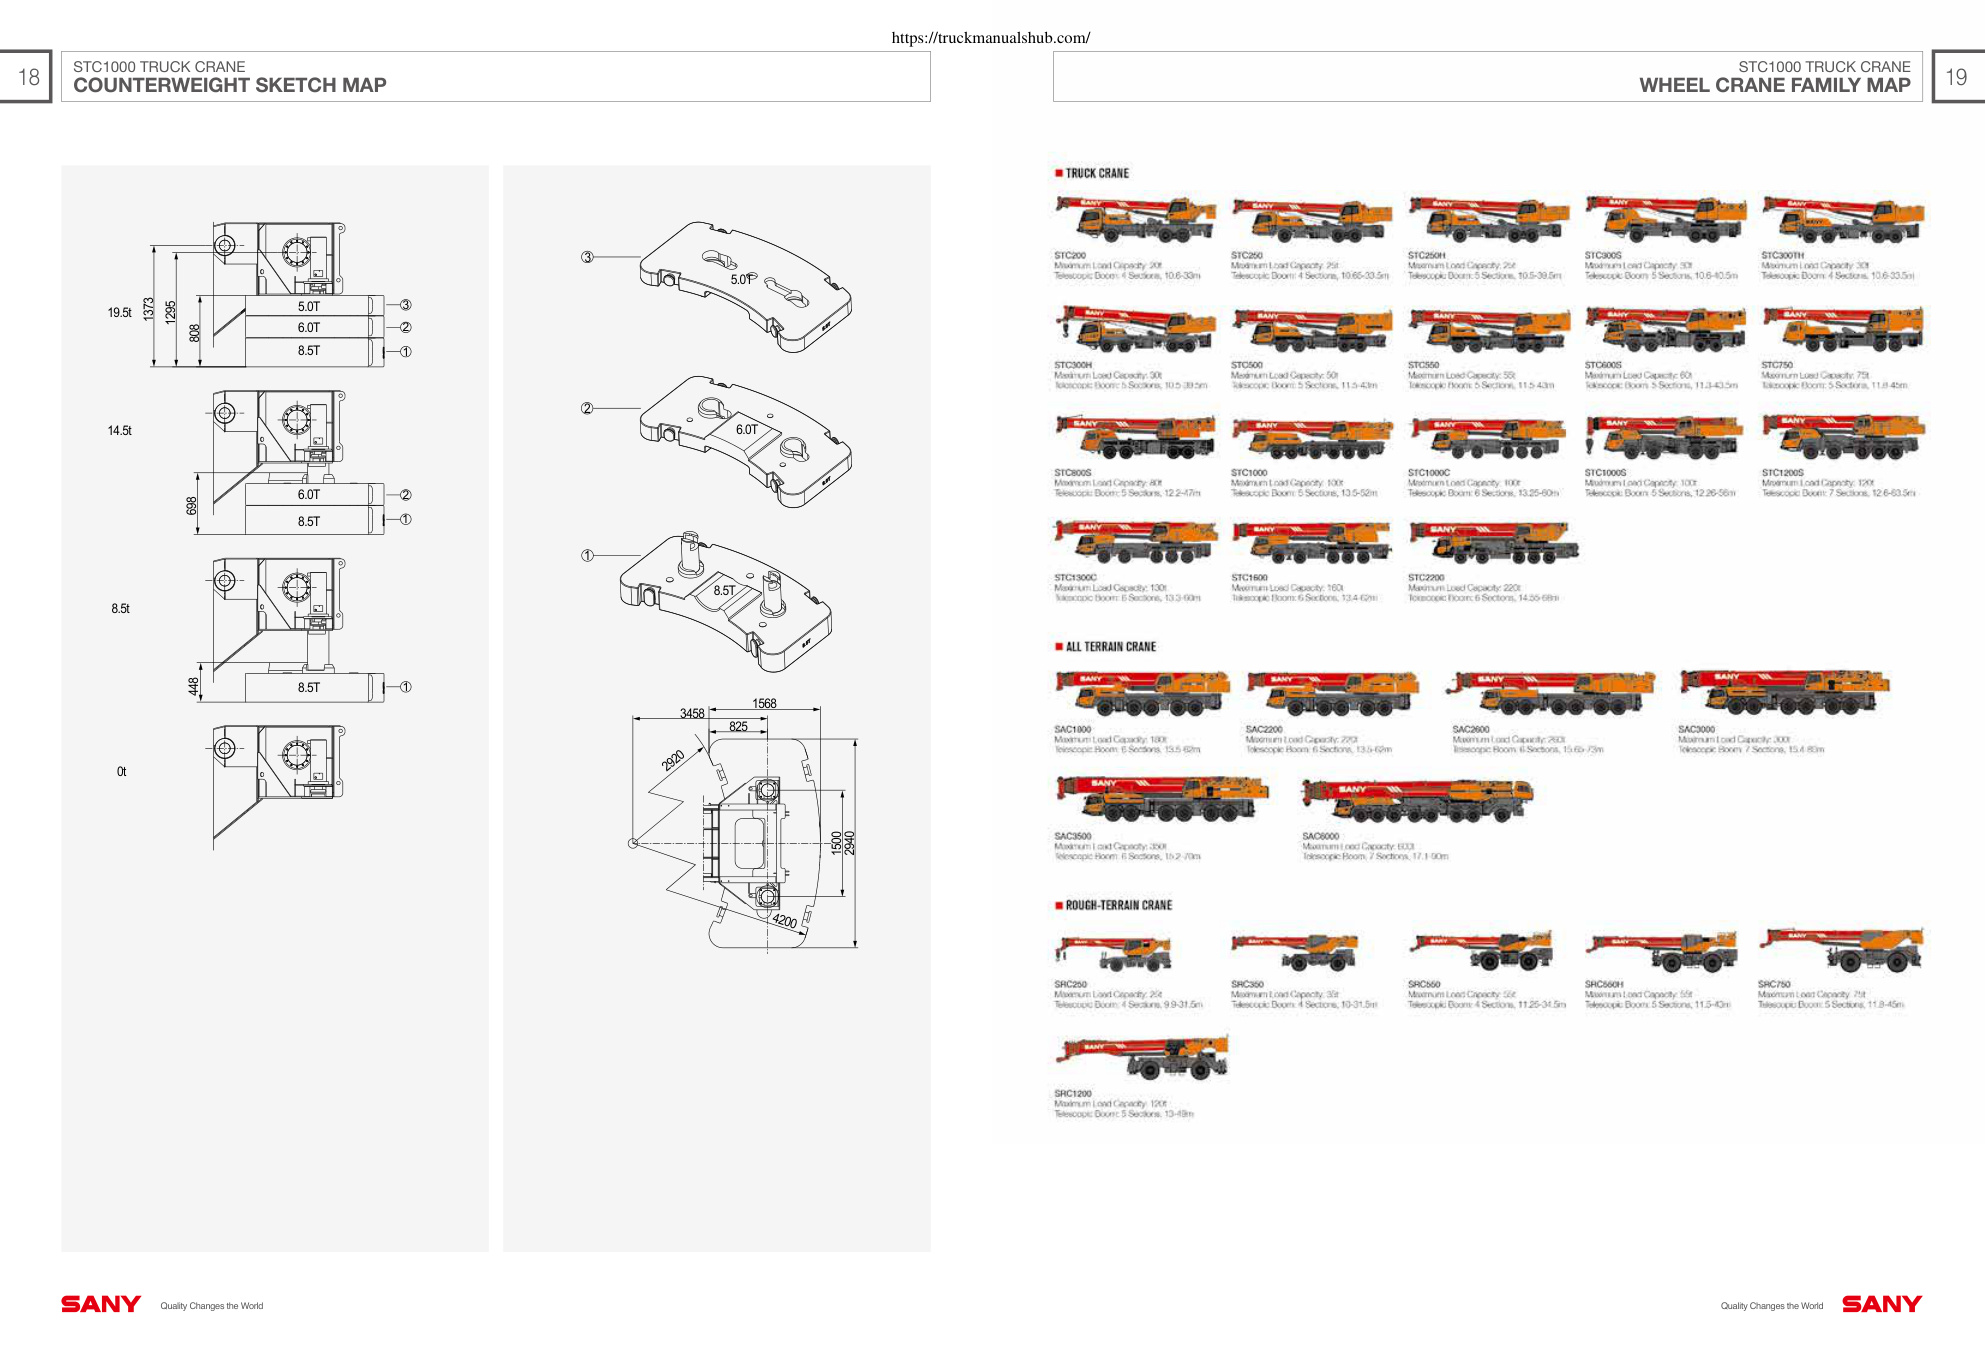Select the STC300S crane image
The image size is (1985, 1347).
tap(1666, 220)
